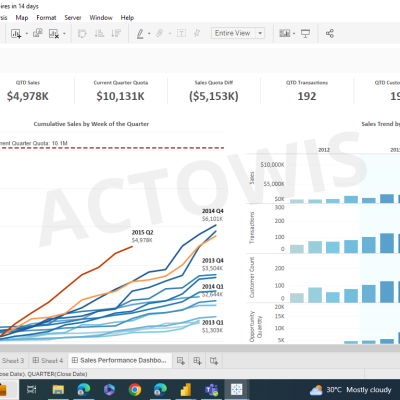This screenshot has height=400, width=400.
Task: Open the Window menu
Action: pos(101,18)
